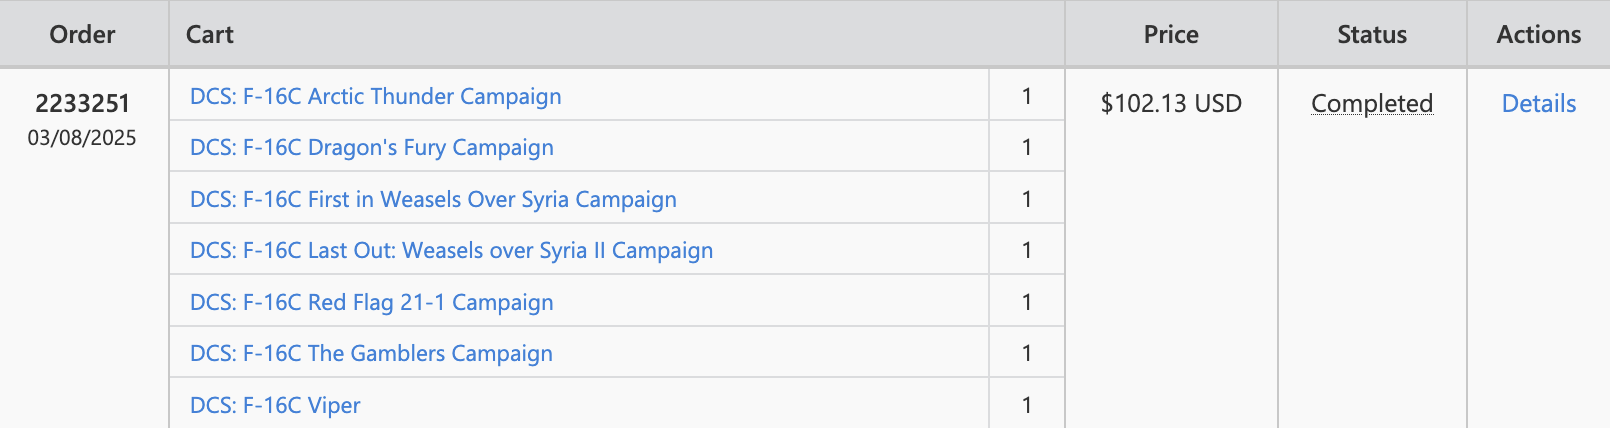Open the DCS: F-16C Arctic Thunder Campaign link
Screen dimensions: 1610x428
coord(375,96)
